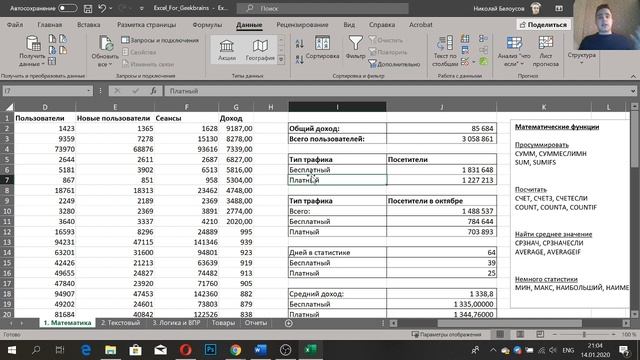Switch to sheet 3. Логика и ВПР
This screenshot has width=640, height=360.
(x=176, y=323)
